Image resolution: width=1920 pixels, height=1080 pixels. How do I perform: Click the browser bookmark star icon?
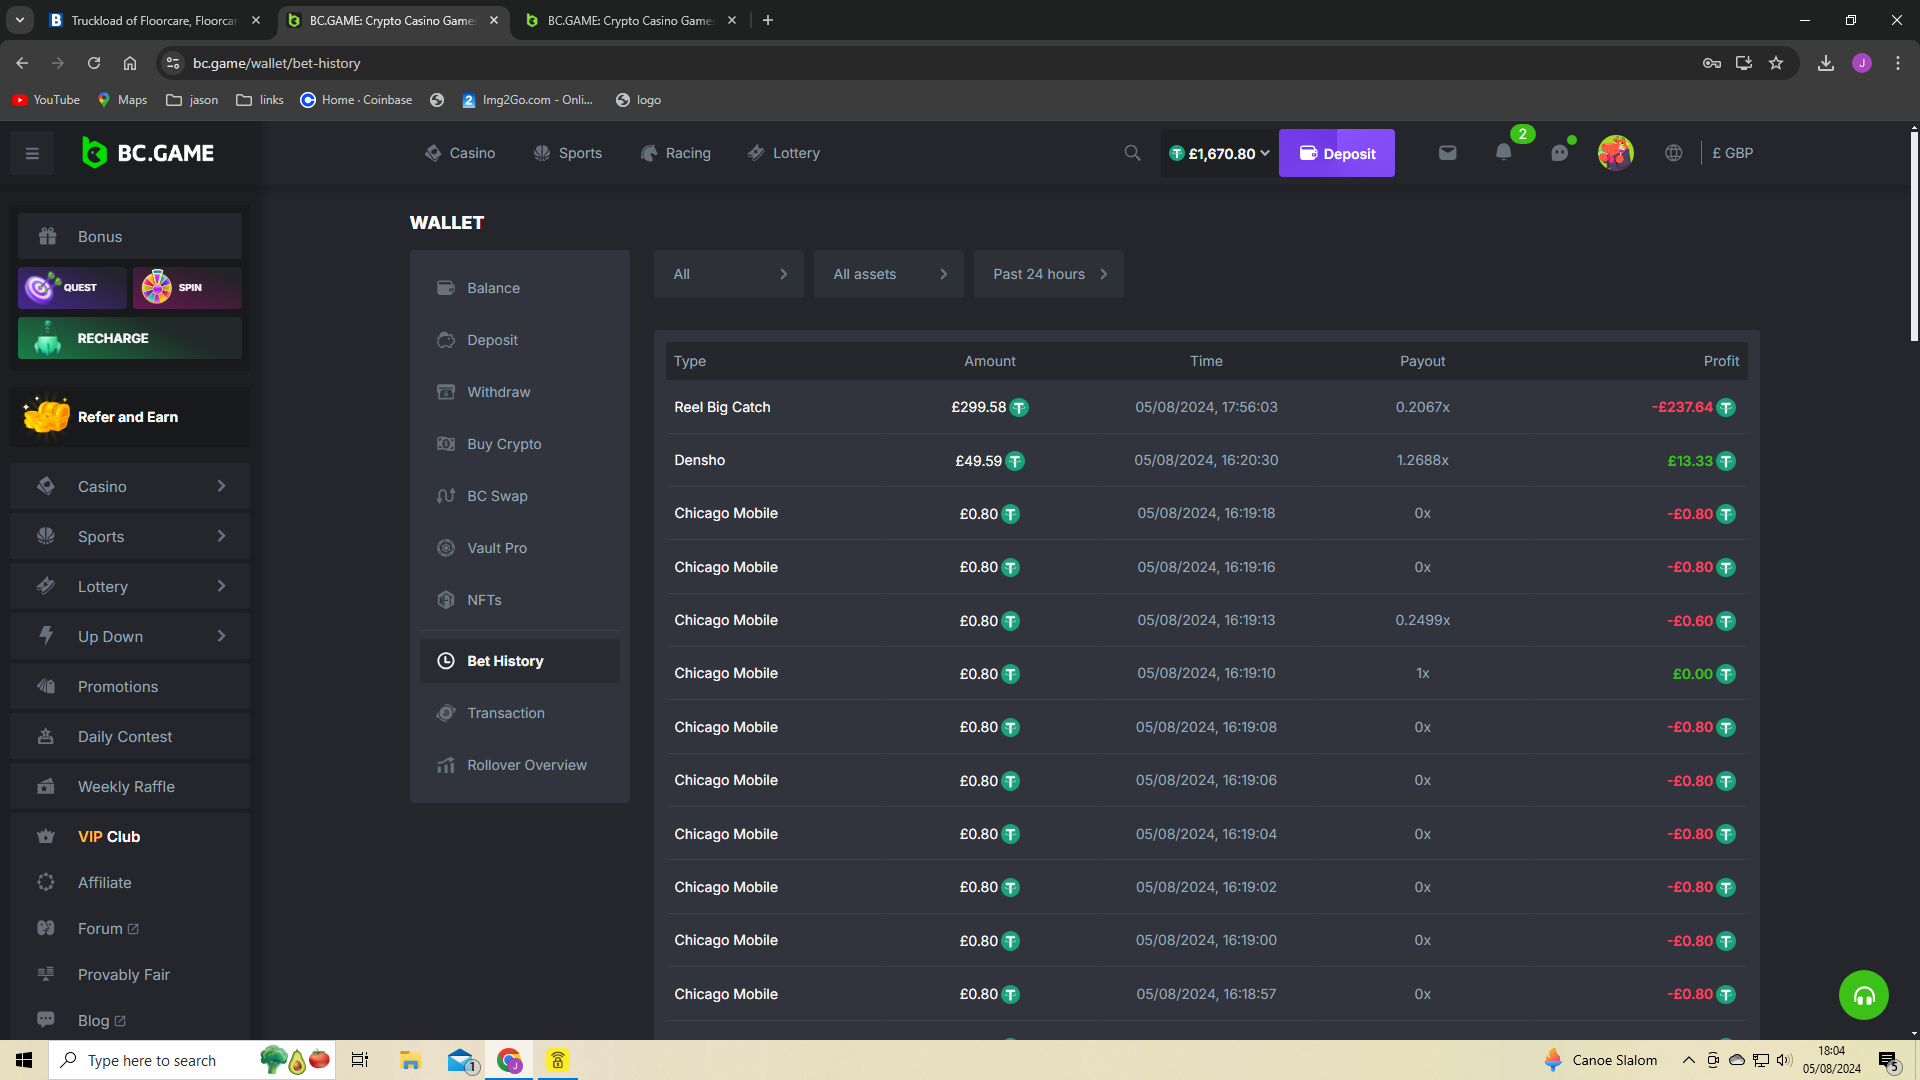(x=1776, y=63)
